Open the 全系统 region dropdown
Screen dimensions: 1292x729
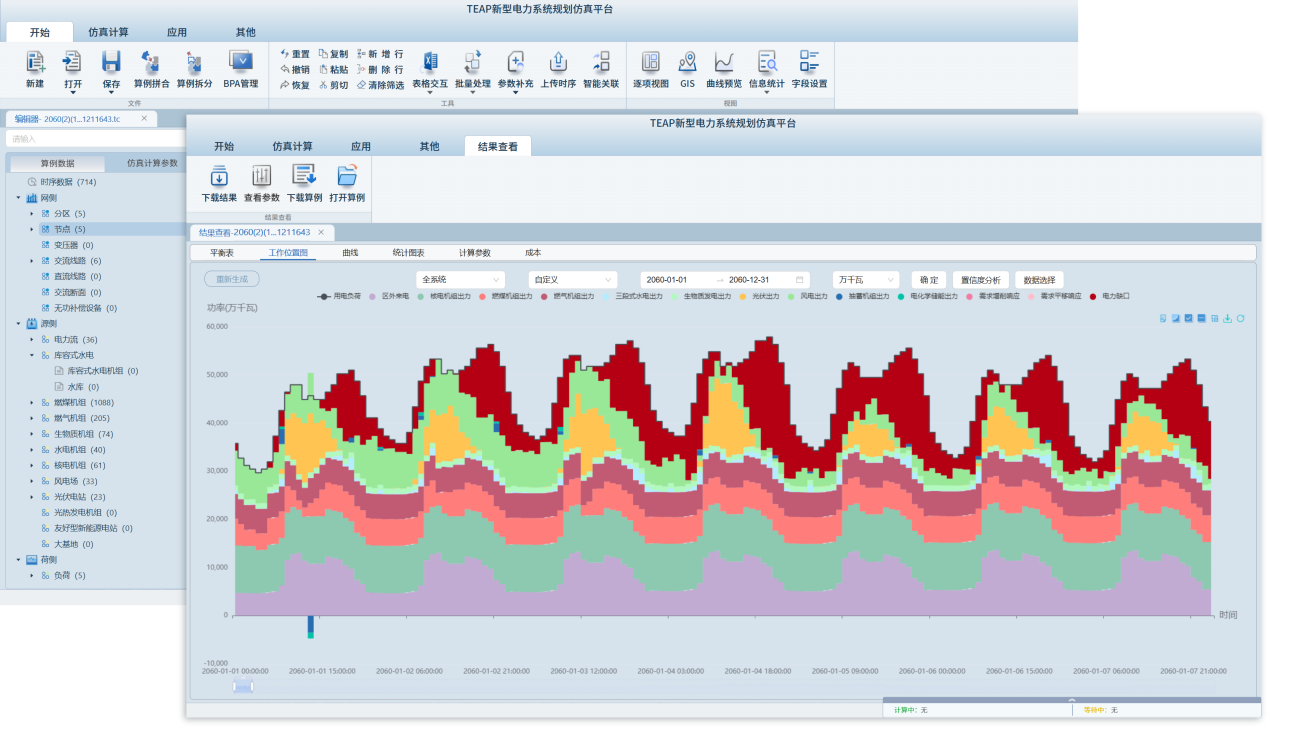pyautogui.click(x=460, y=280)
